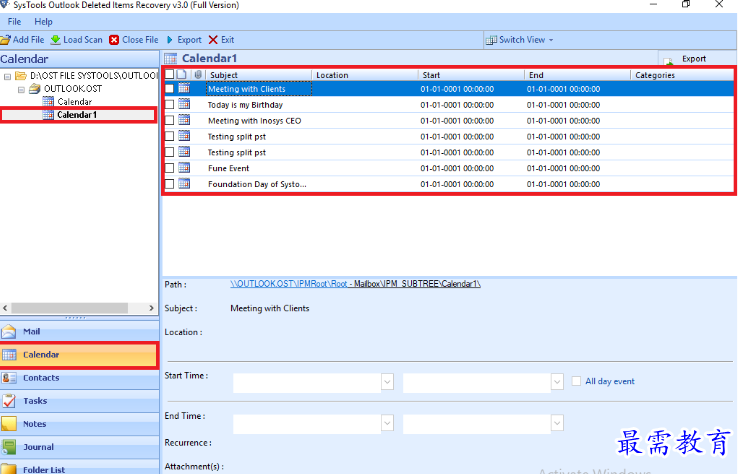Enable the All day event checkbox
739x474 pixels.
pos(576,381)
